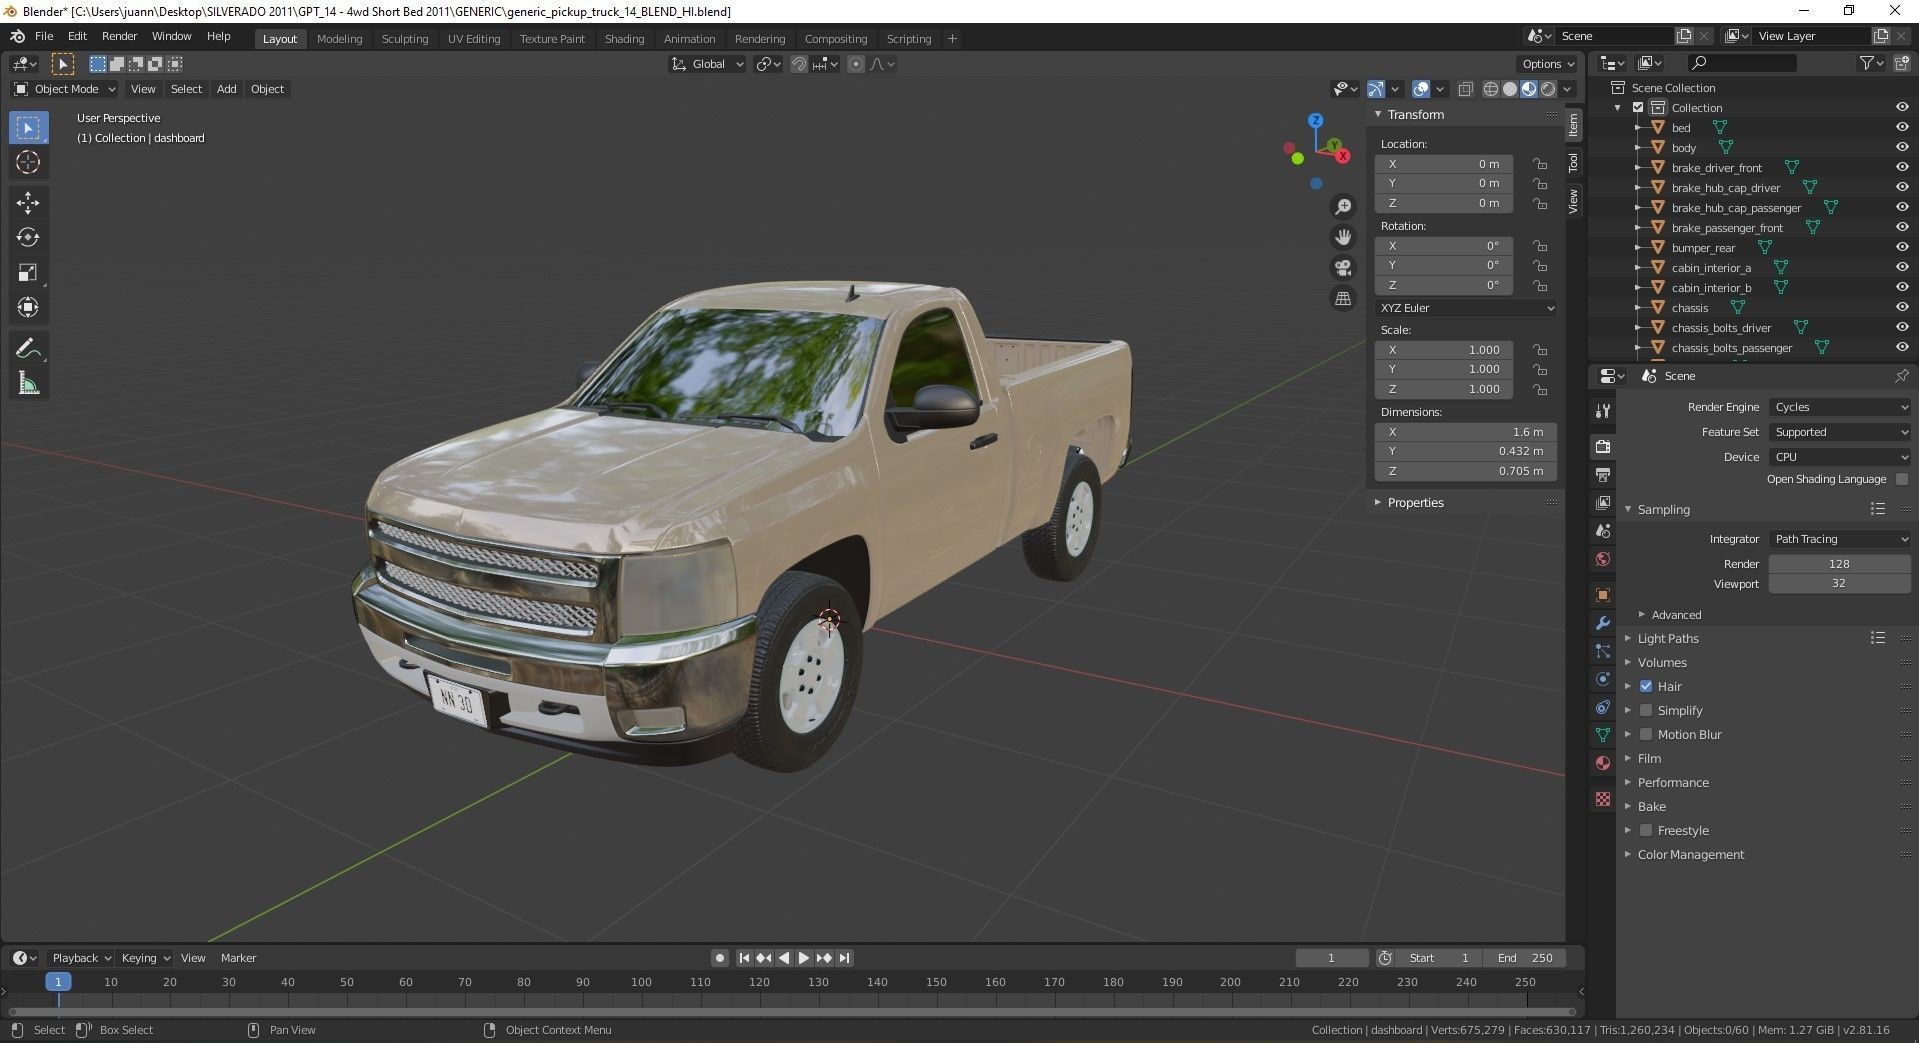
Task: Expand the Light Paths panel
Action: pos(1667,638)
